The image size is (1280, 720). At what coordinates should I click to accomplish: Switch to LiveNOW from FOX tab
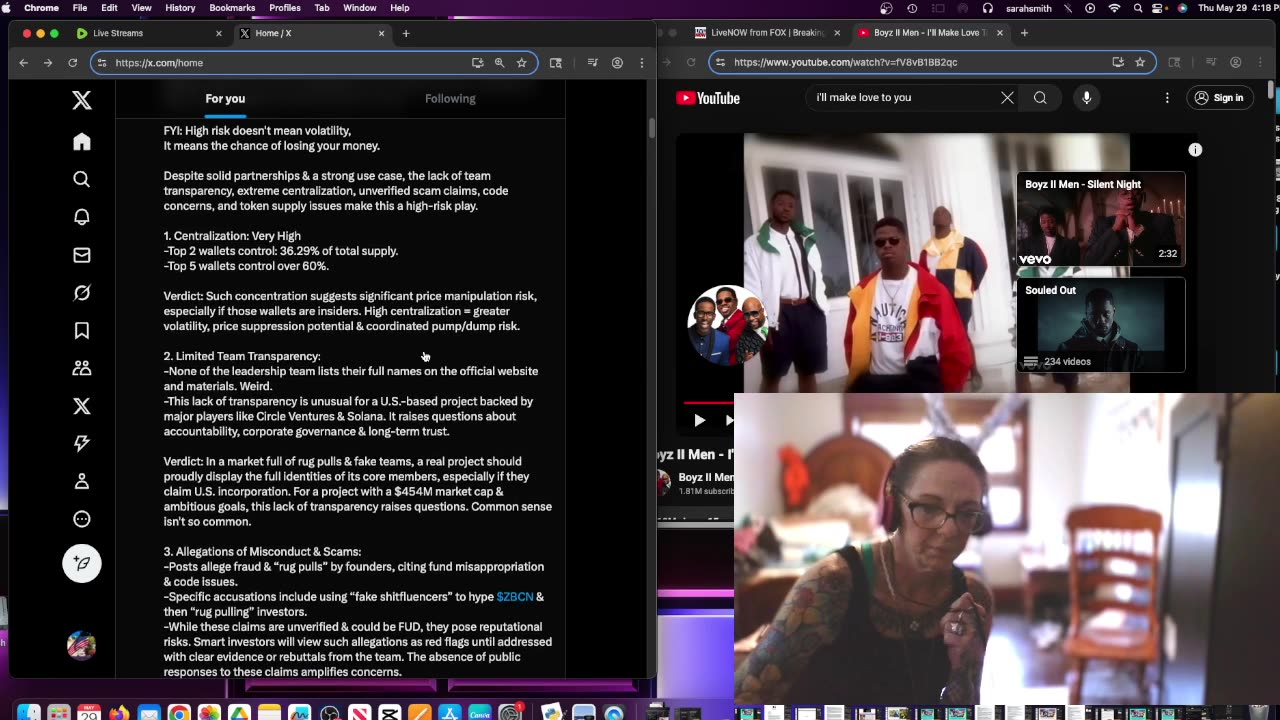click(768, 33)
